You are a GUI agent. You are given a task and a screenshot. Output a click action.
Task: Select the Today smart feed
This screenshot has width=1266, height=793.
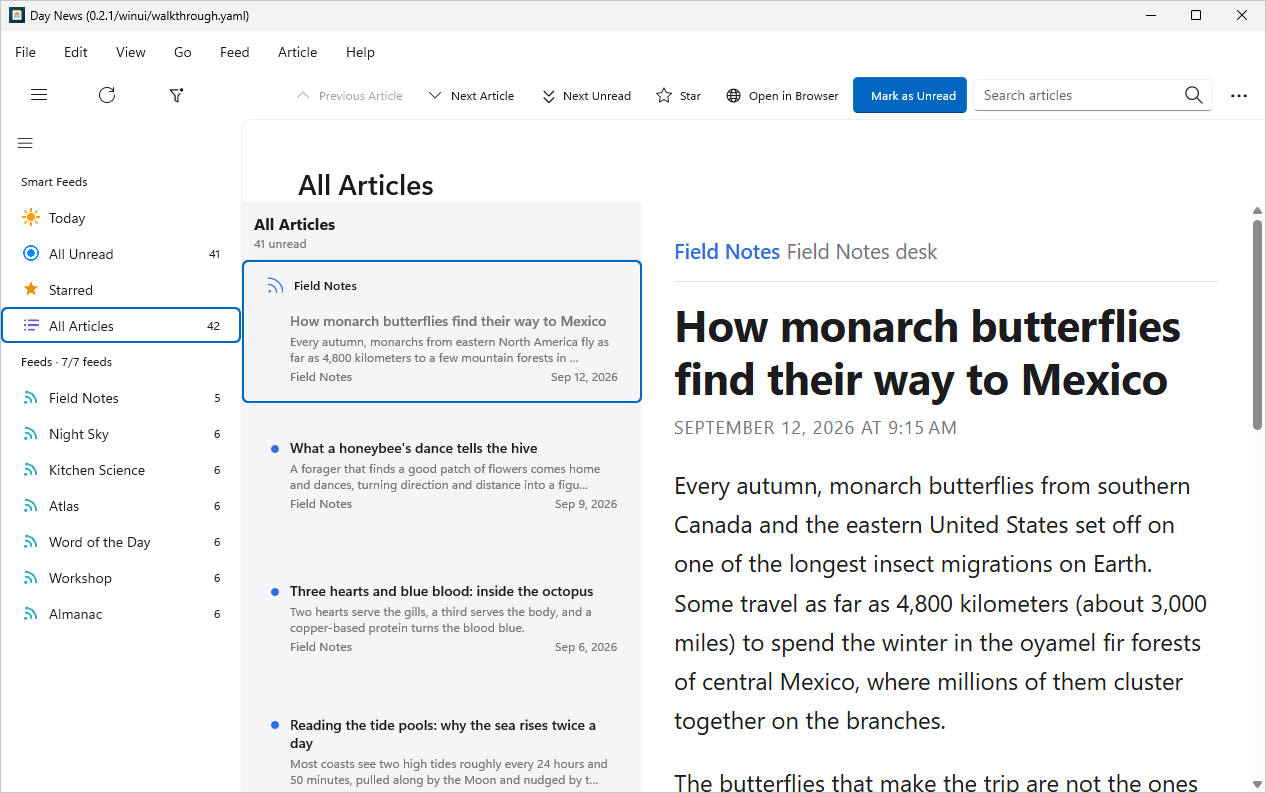[x=121, y=218]
